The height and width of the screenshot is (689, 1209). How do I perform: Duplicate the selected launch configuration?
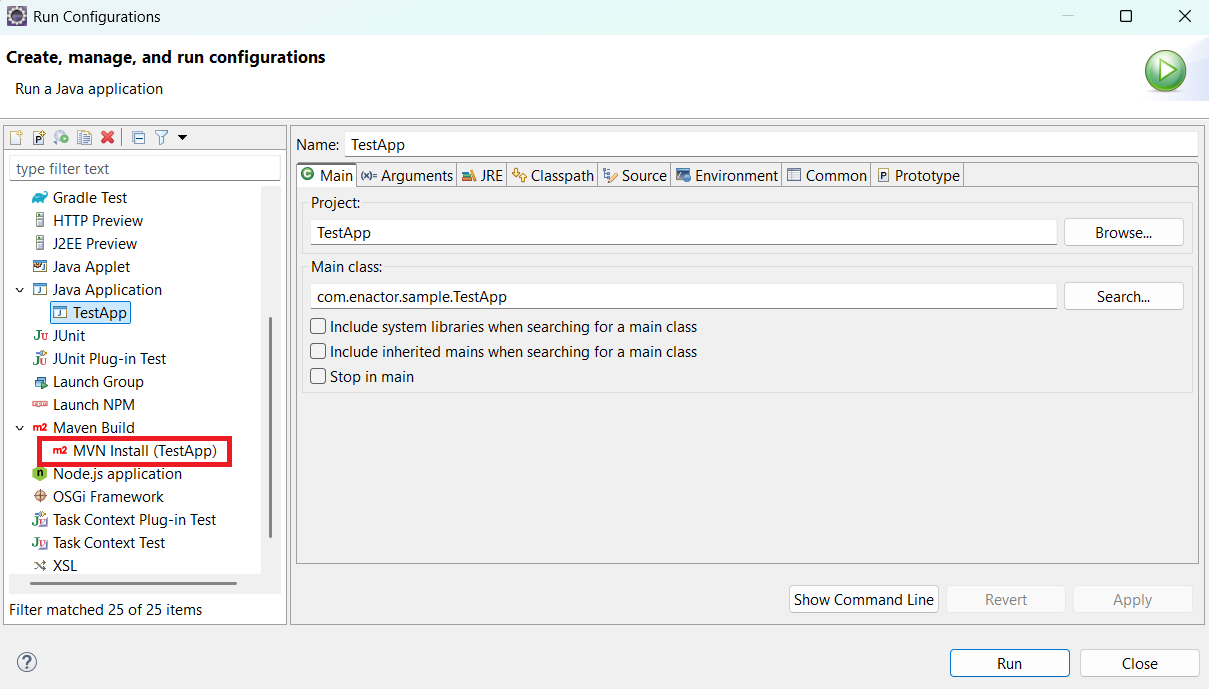(85, 137)
